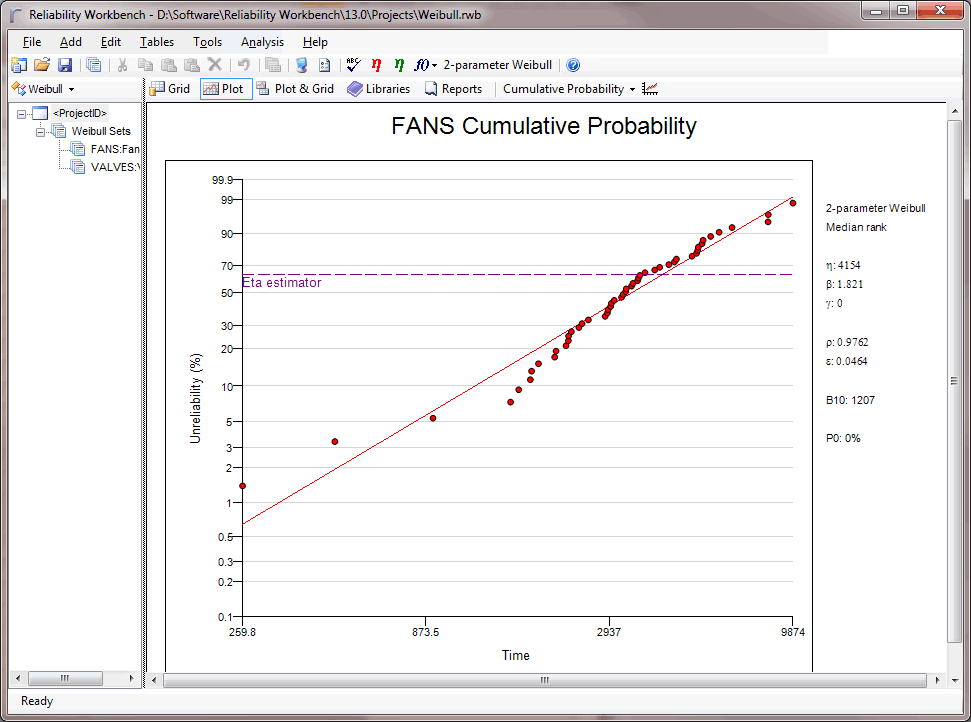Open the Analysis menu

tap(262, 42)
